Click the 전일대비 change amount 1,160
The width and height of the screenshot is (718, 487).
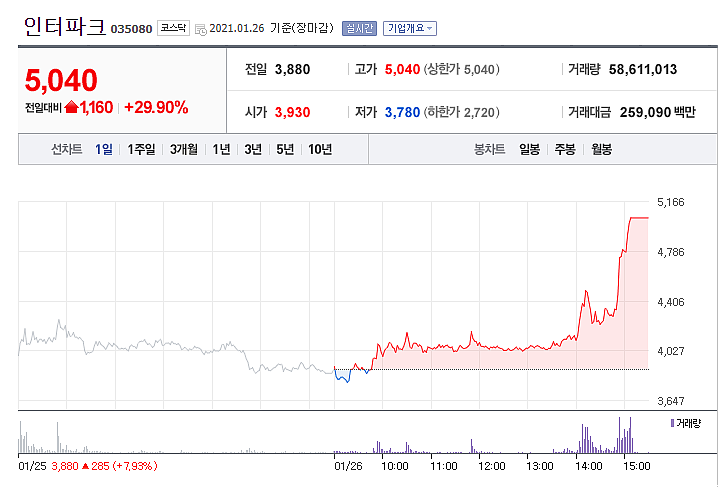96,108
